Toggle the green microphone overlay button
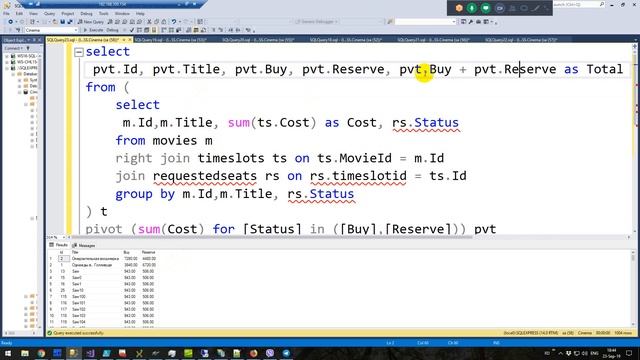The width and height of the screenshot is (640, 360). 472,8
